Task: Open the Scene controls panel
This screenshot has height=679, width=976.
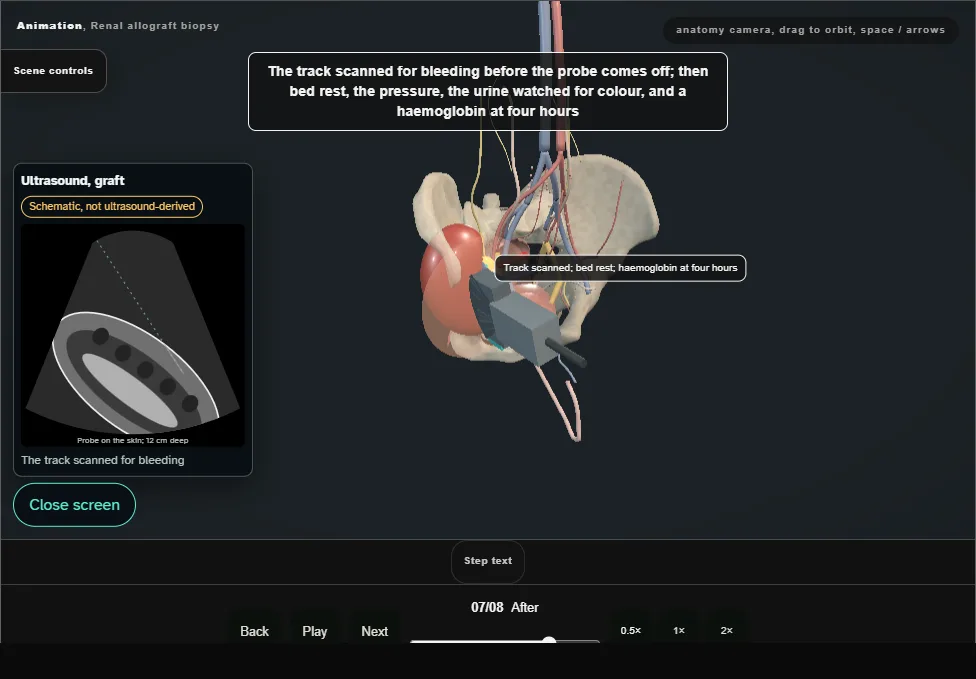Action: (x=54, y=71)
